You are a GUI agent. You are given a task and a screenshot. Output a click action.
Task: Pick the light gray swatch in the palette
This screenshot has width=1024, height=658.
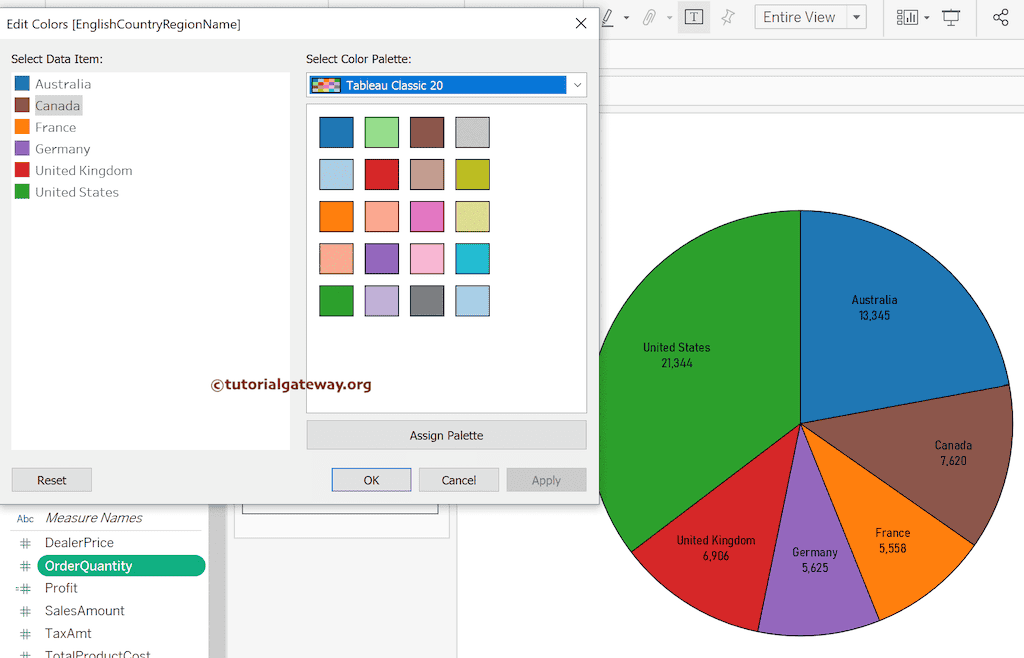pos(472,133)
